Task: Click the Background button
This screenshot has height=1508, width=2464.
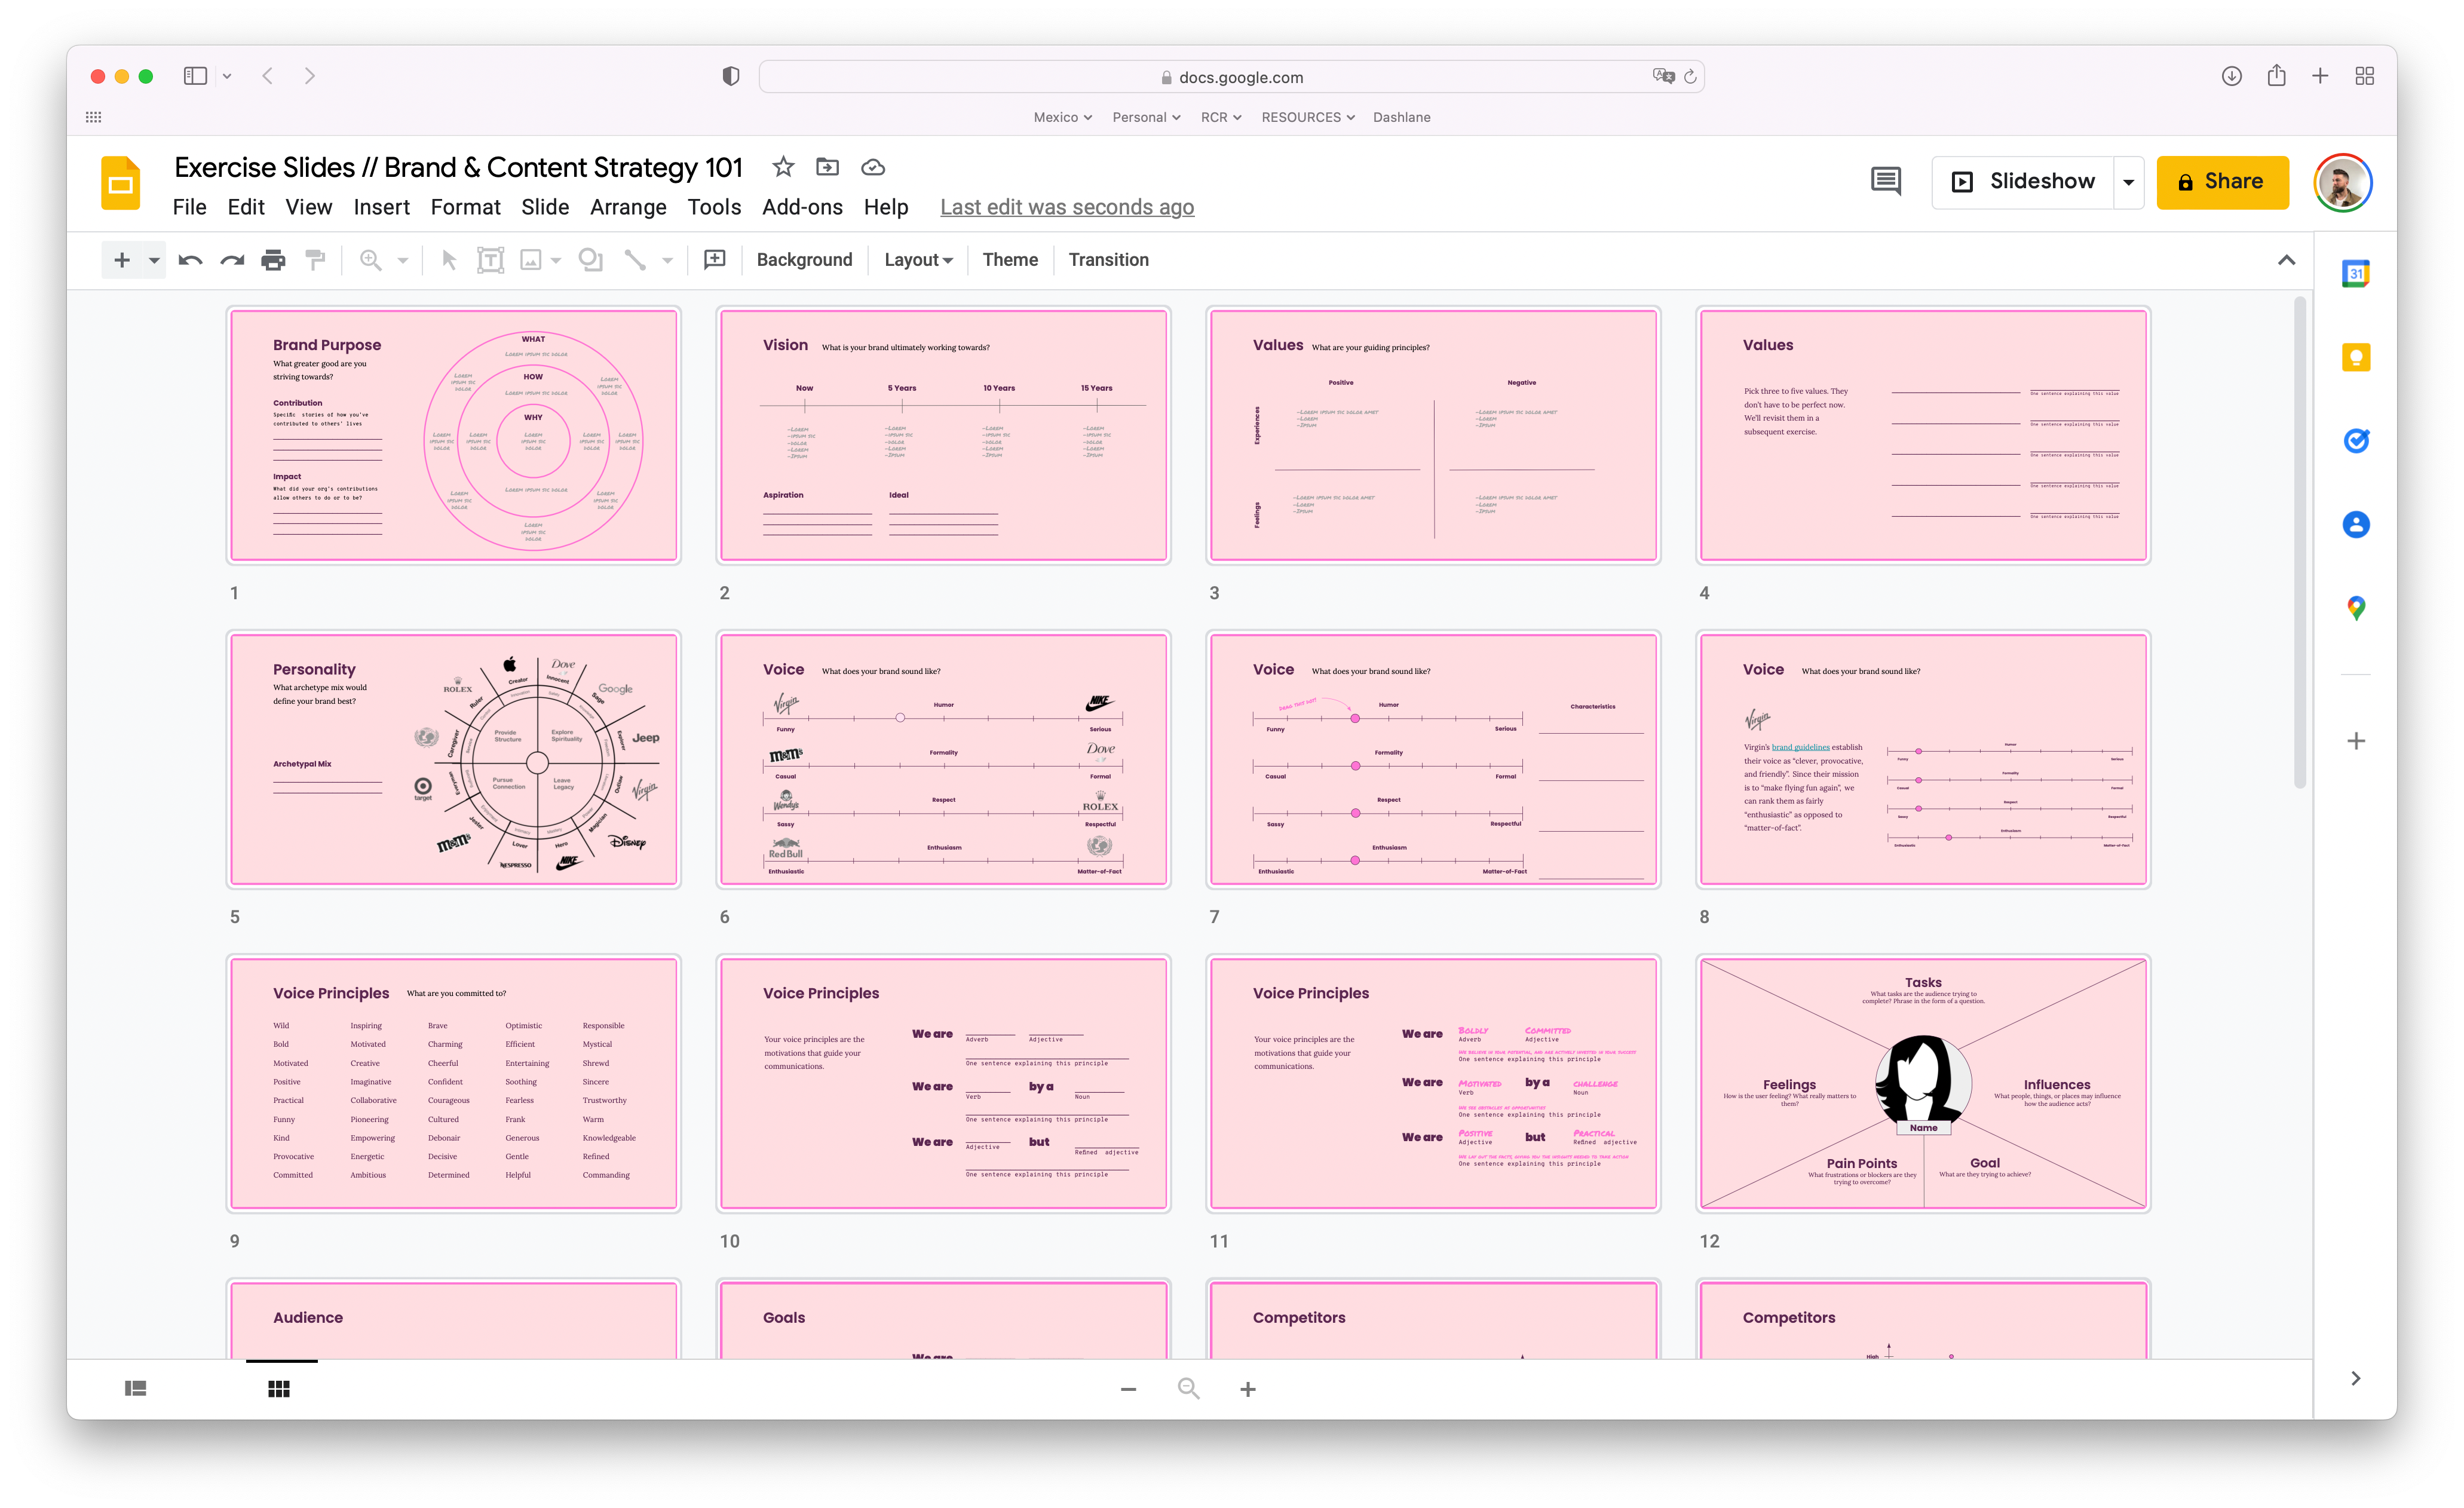Action: (x=804, y=260)
